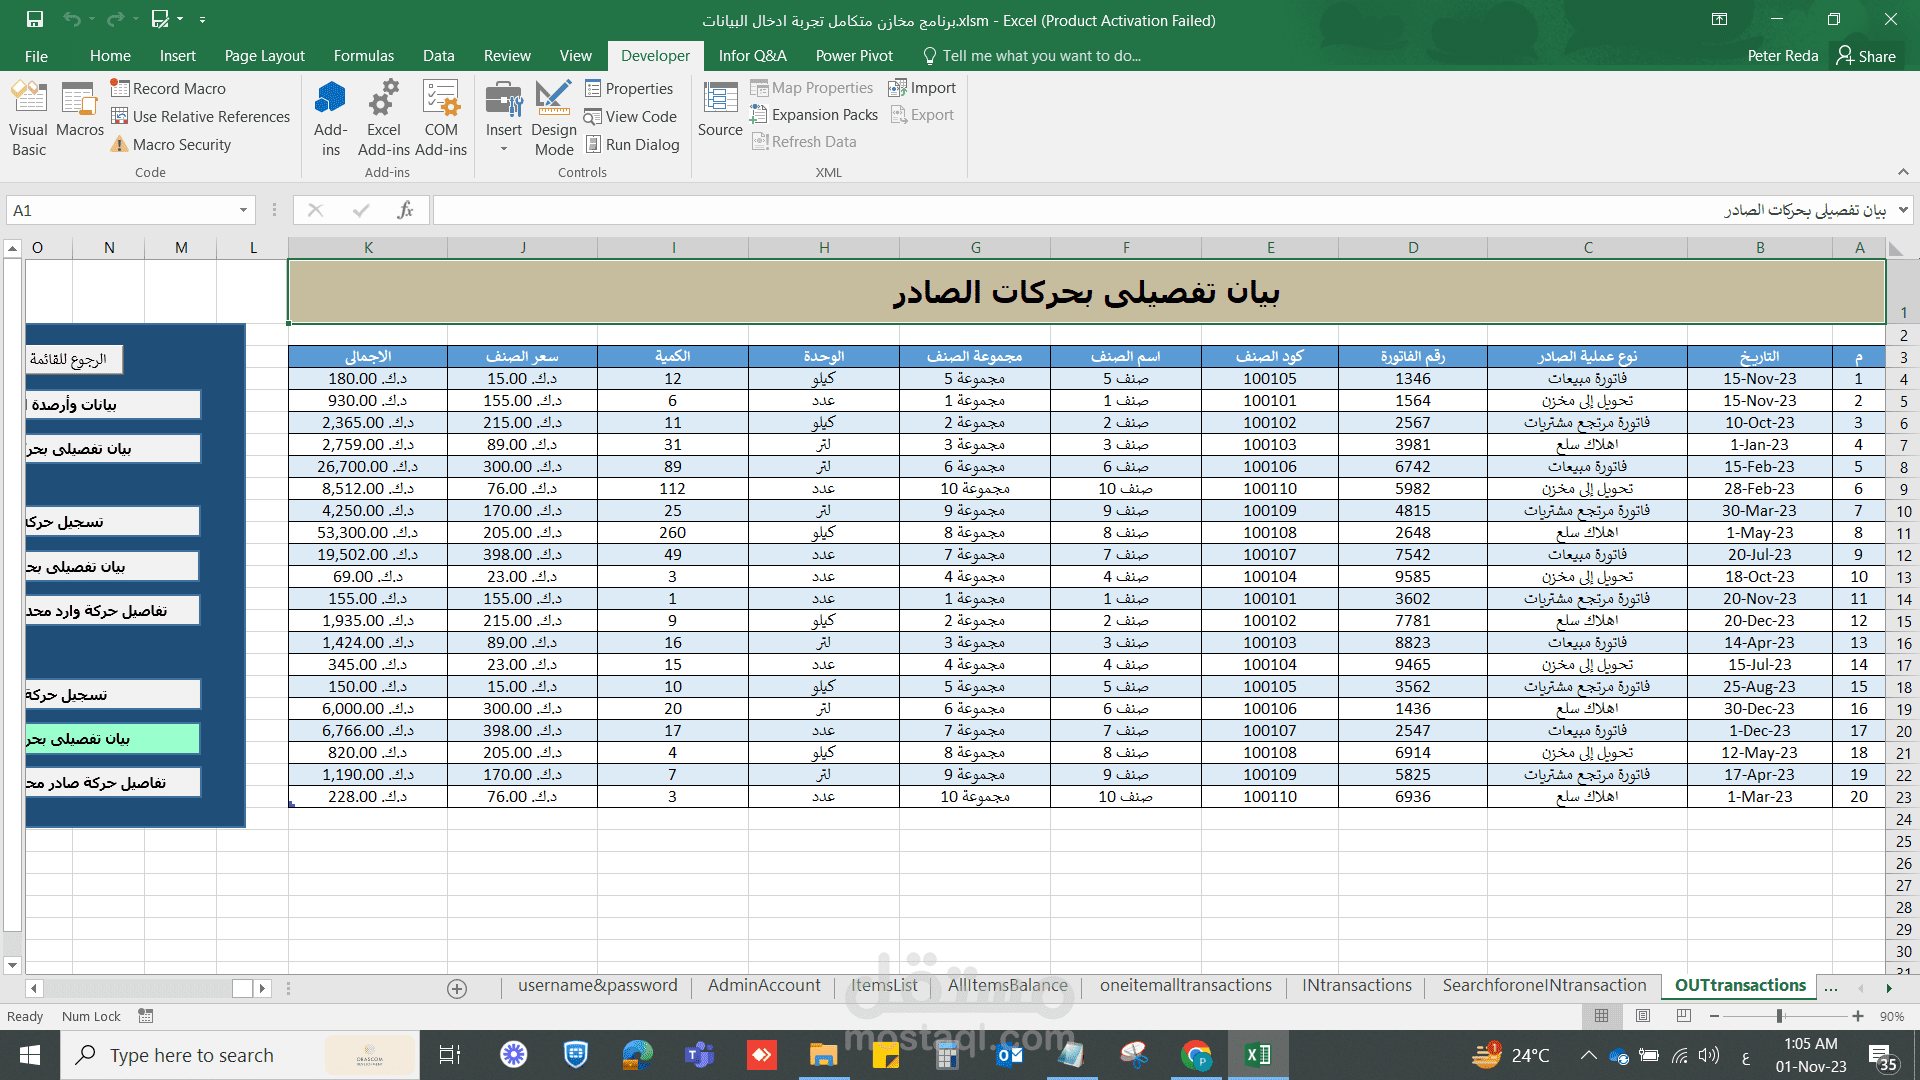The image size is (1920, 1080).
Task: Switch to the INtransactions sheet tab
Action: point(1356,986)
